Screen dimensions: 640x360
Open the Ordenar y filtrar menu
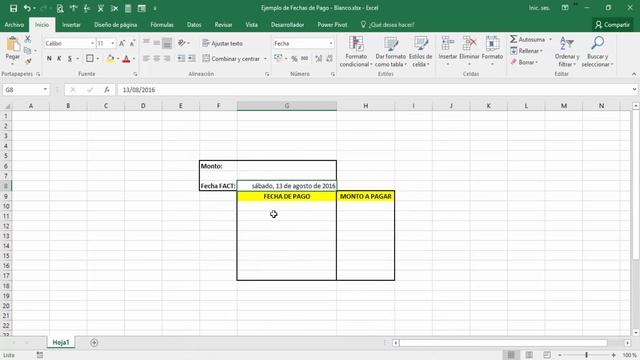567,52
